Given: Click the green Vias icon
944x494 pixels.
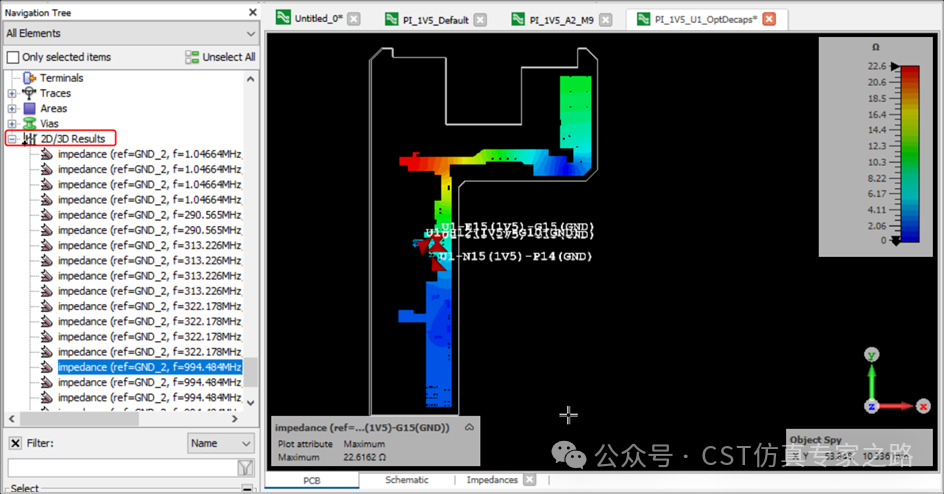Looking at the screenshot, I should (x=30, y=123).
